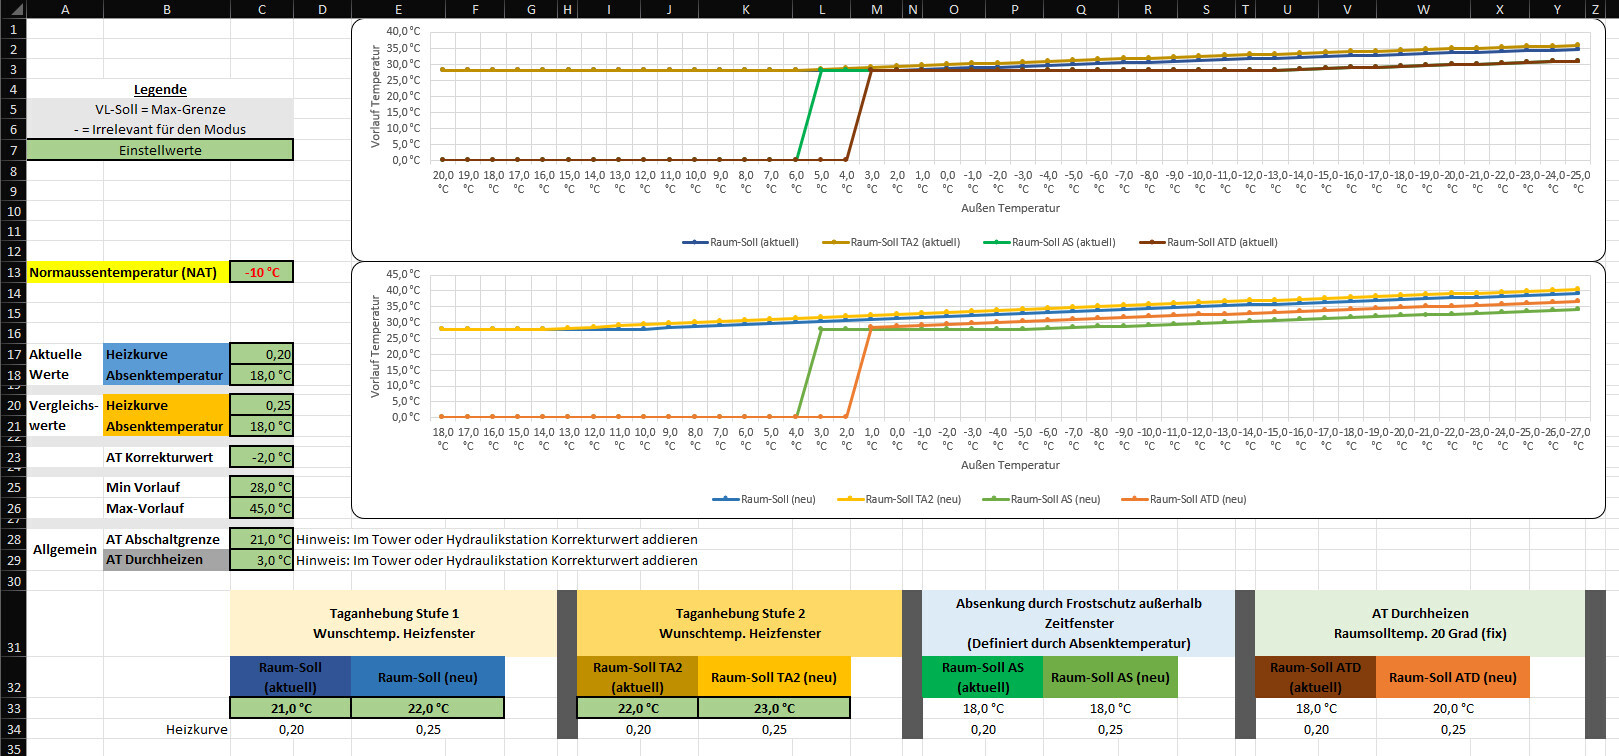Click the AT Korrekturwert value cell

coord(261,457)
